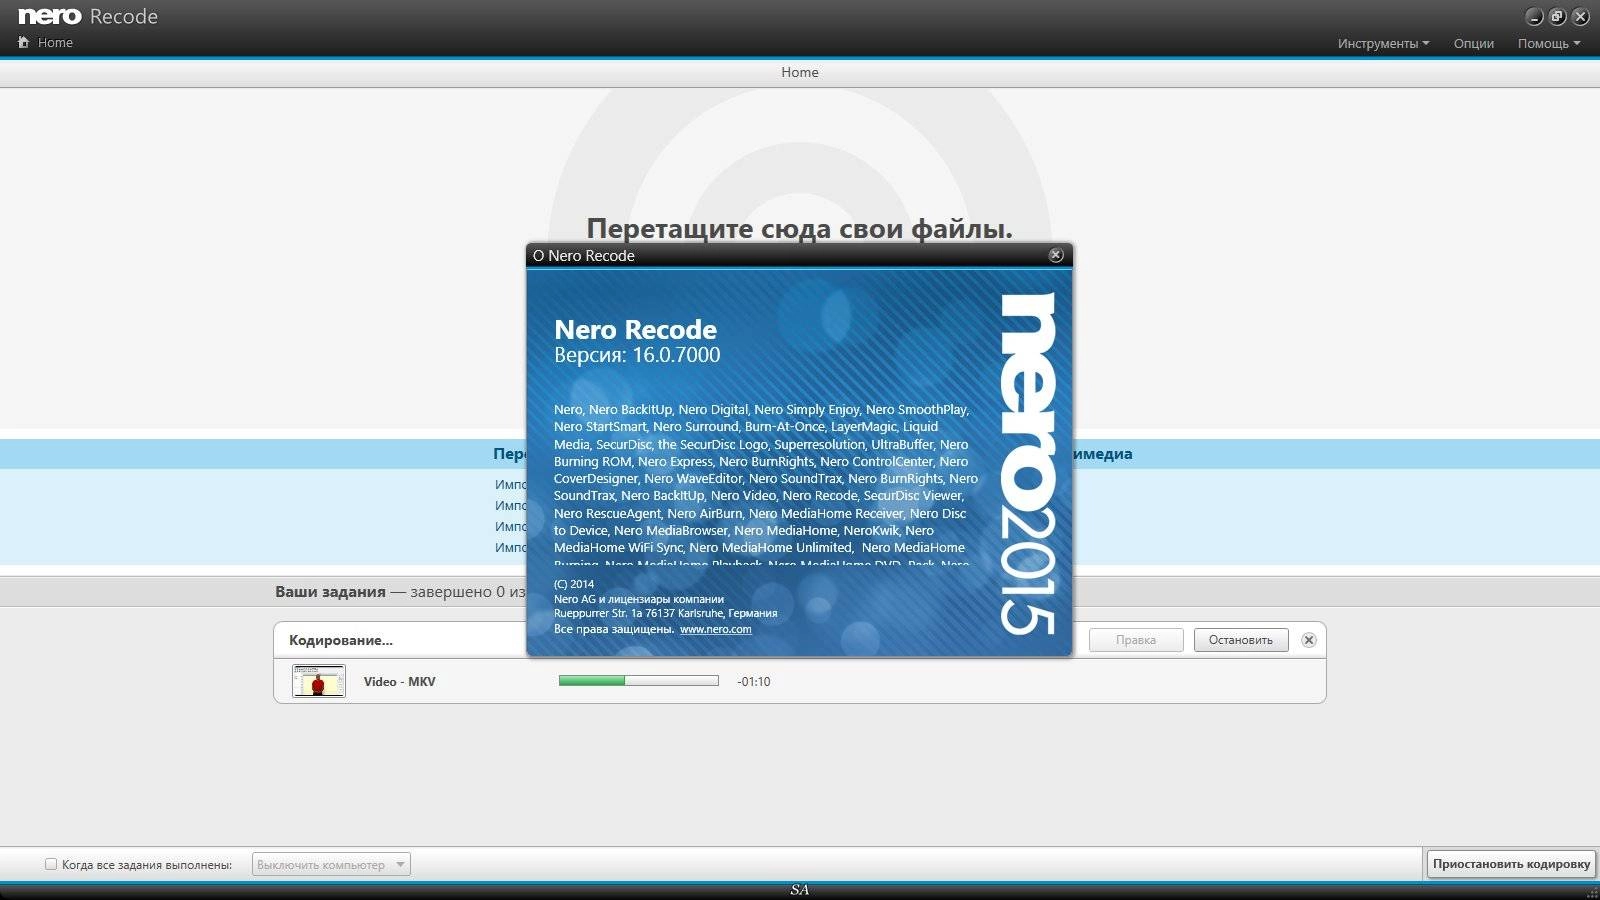Click the Ваши задания heading
The image size is (1600, 900).
pos(330,592)
